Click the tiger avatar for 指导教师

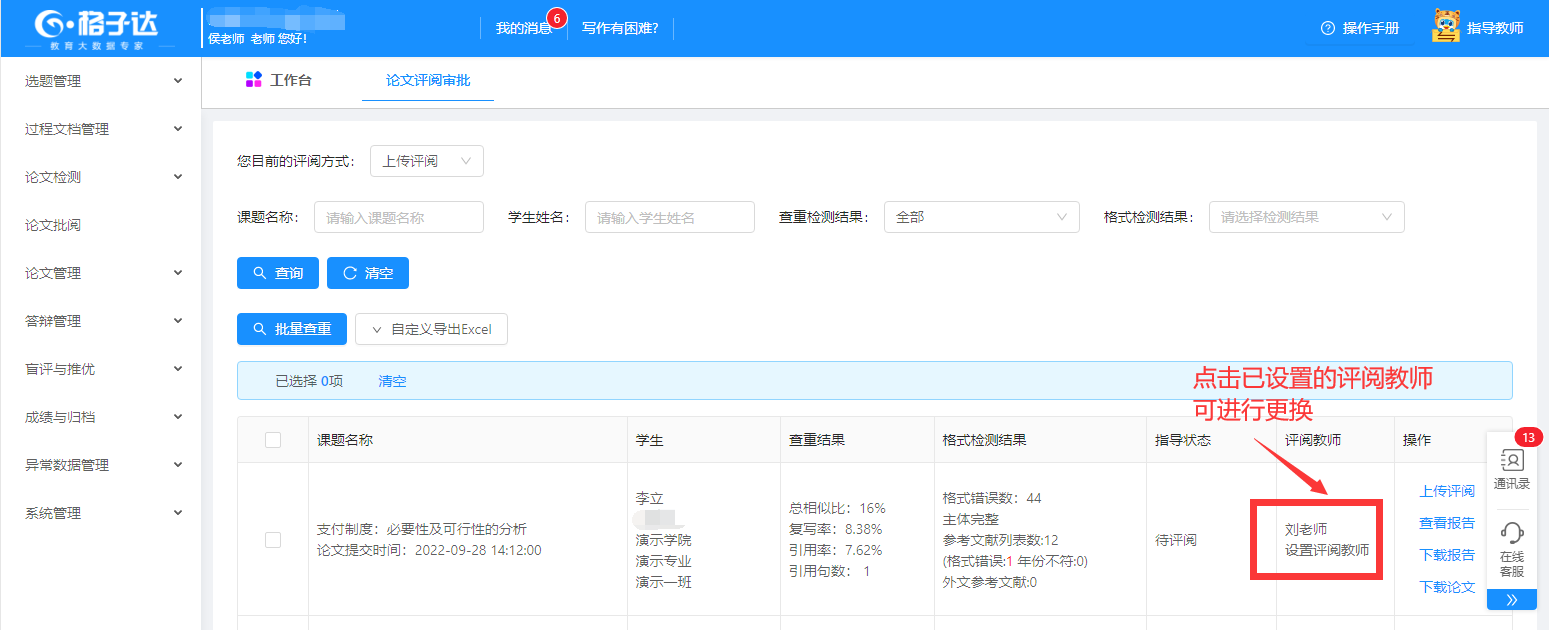(1445, 27)
